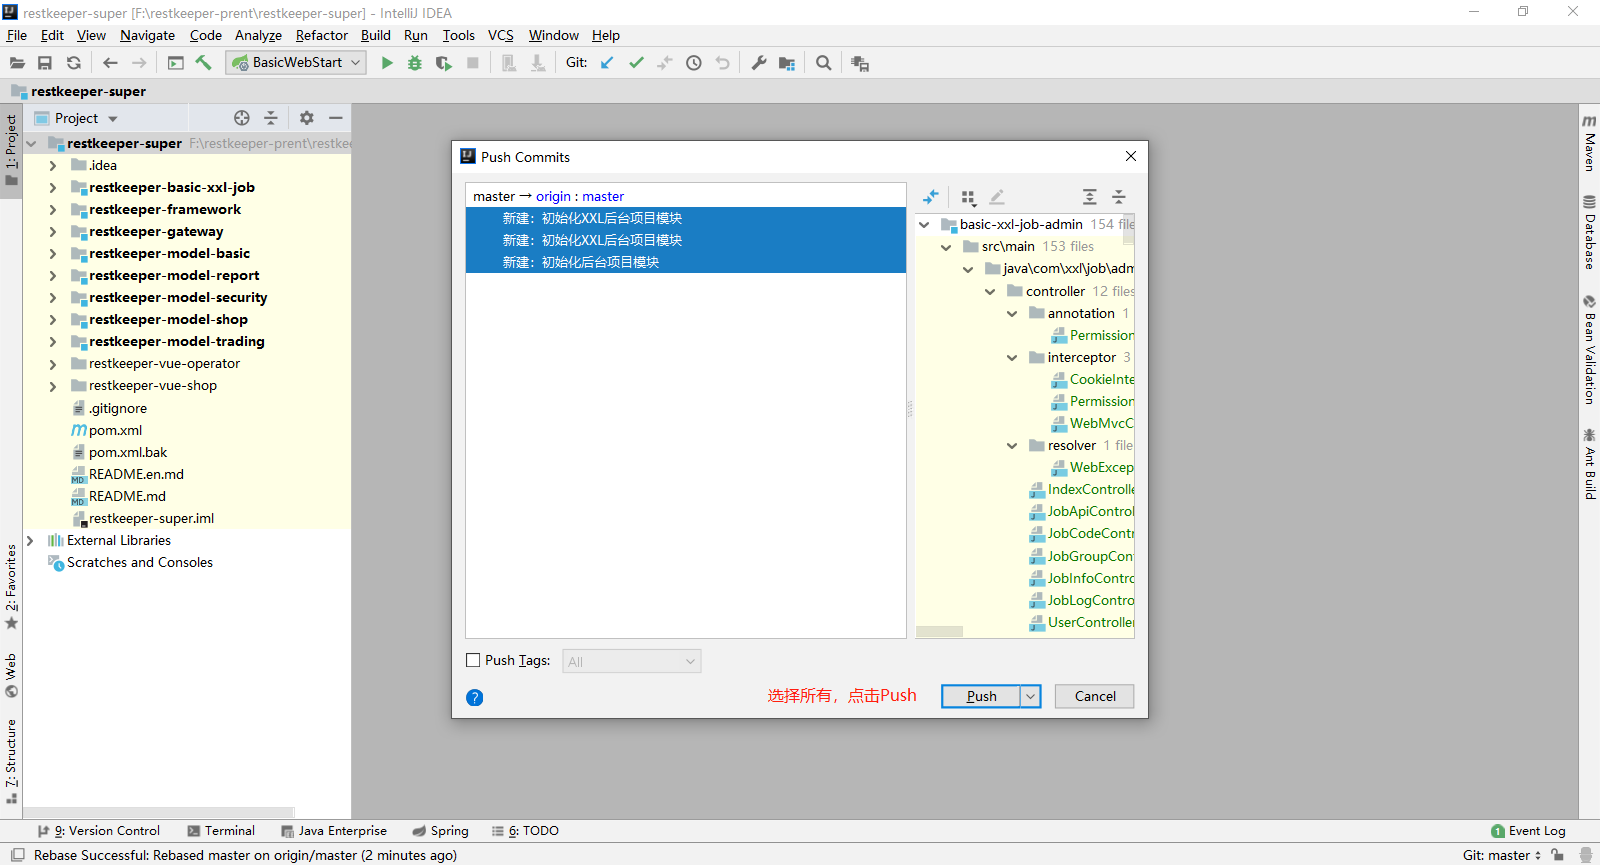The width and height of the screenshot is (1600, 865).
Task: Click Save All toolbar icon
Action: [x=45, y=63]
